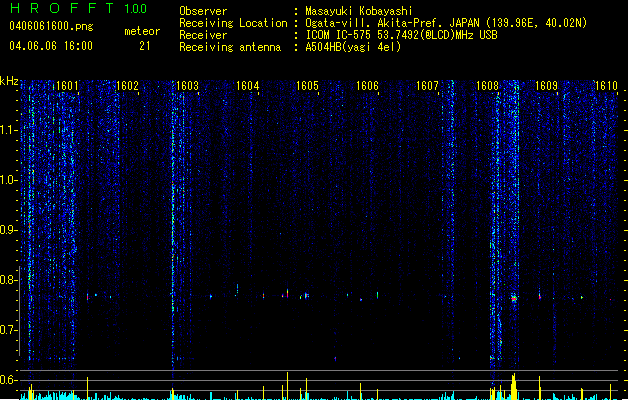Click the 1608 time marker
The height and width of the screenshot is (400, 629).
(x=487, y=86)
